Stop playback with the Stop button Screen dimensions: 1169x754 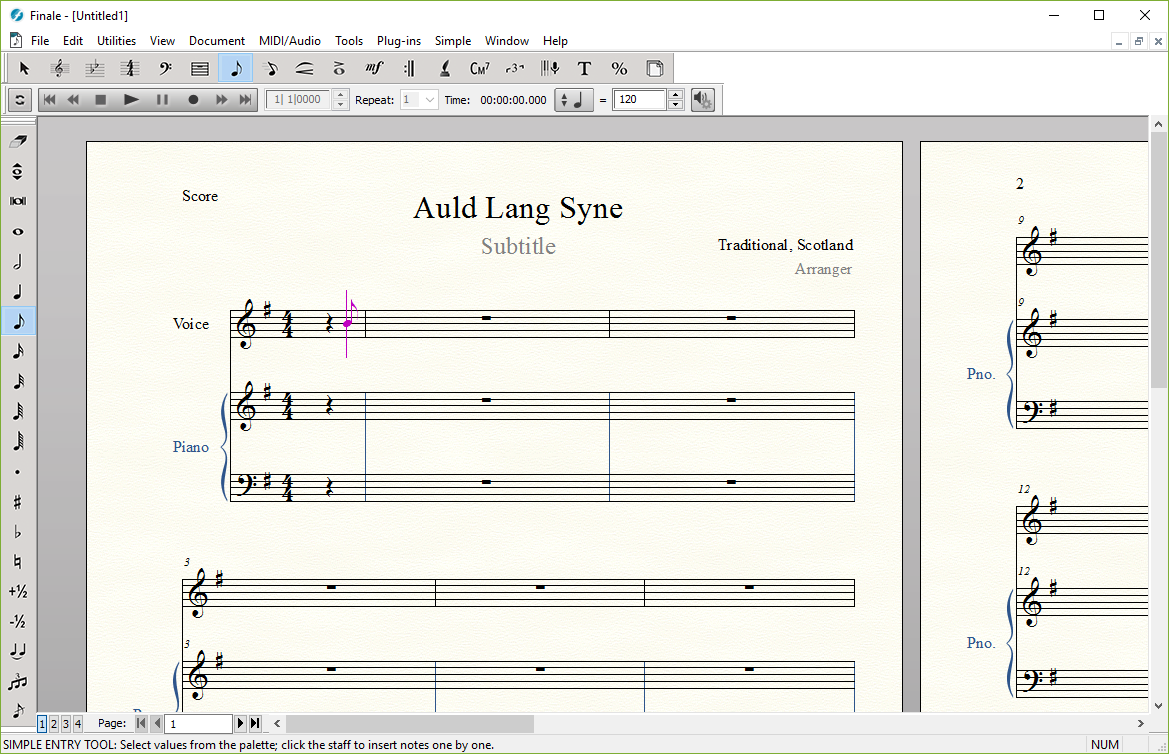click(x=101, y=99)
